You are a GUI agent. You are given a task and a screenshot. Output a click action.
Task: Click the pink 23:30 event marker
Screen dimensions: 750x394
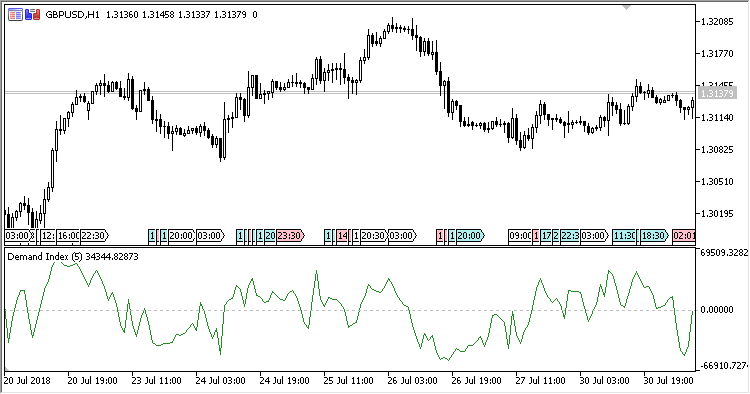click(x=290, y=236)
